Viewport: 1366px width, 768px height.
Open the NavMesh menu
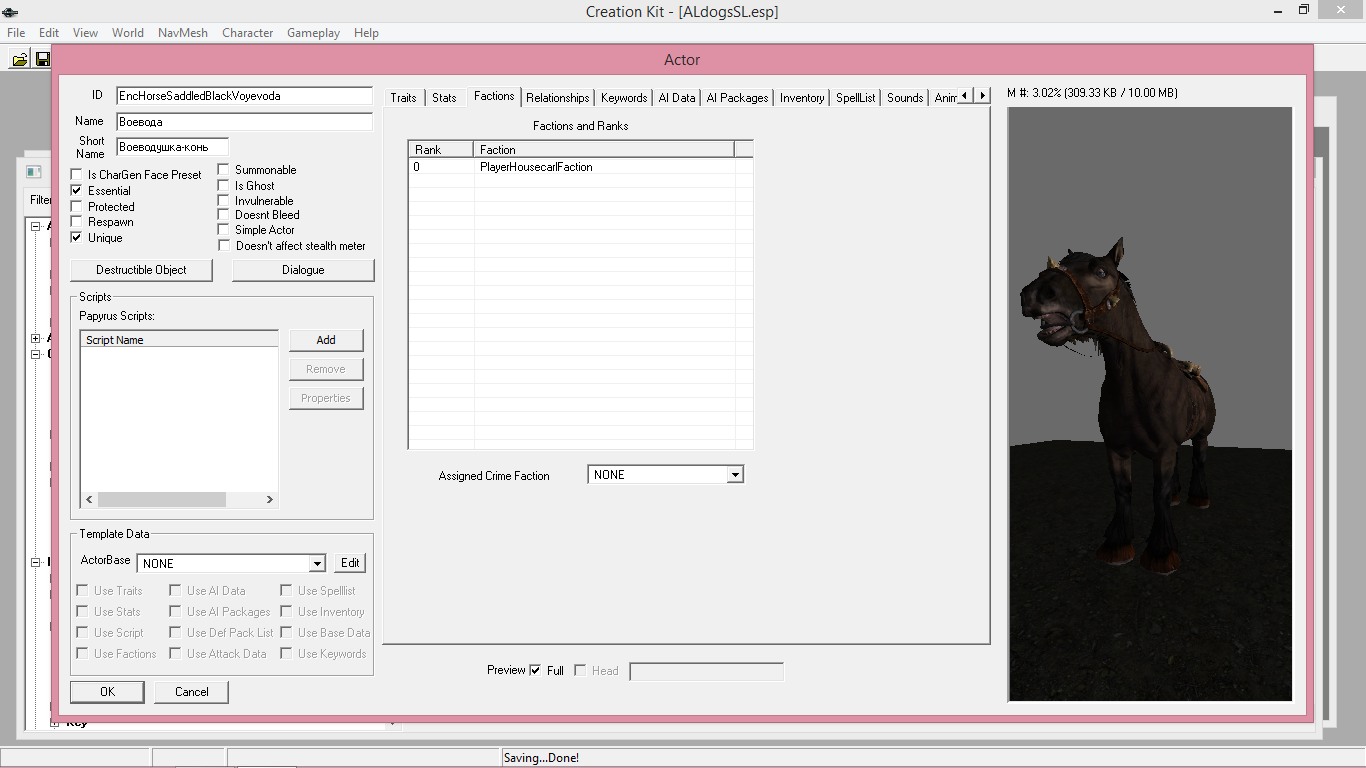(182, 33)
